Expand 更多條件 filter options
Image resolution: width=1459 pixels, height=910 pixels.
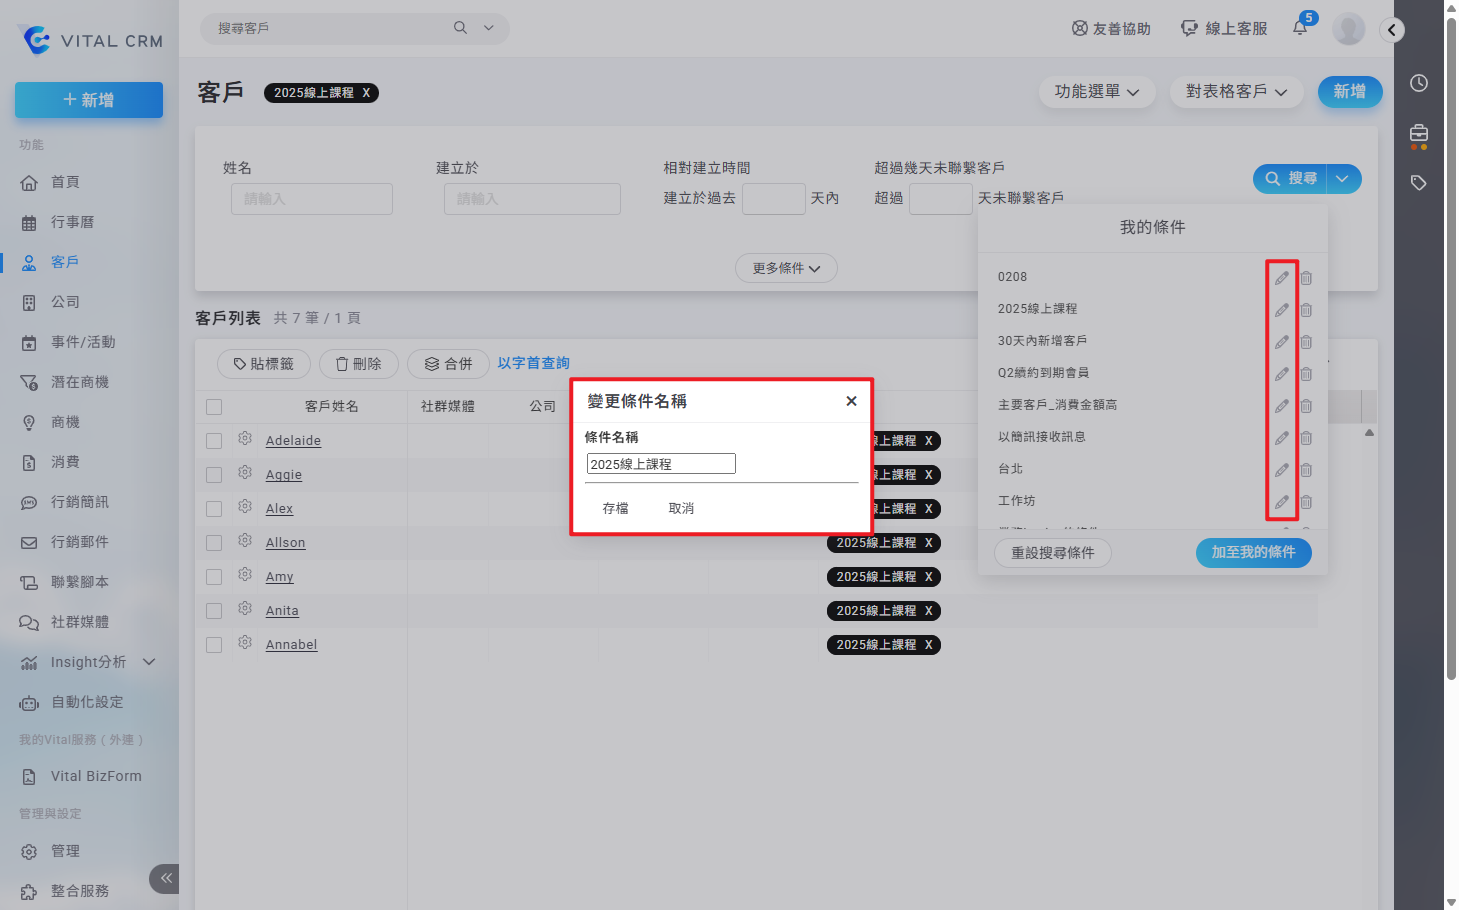pos(786,268)
